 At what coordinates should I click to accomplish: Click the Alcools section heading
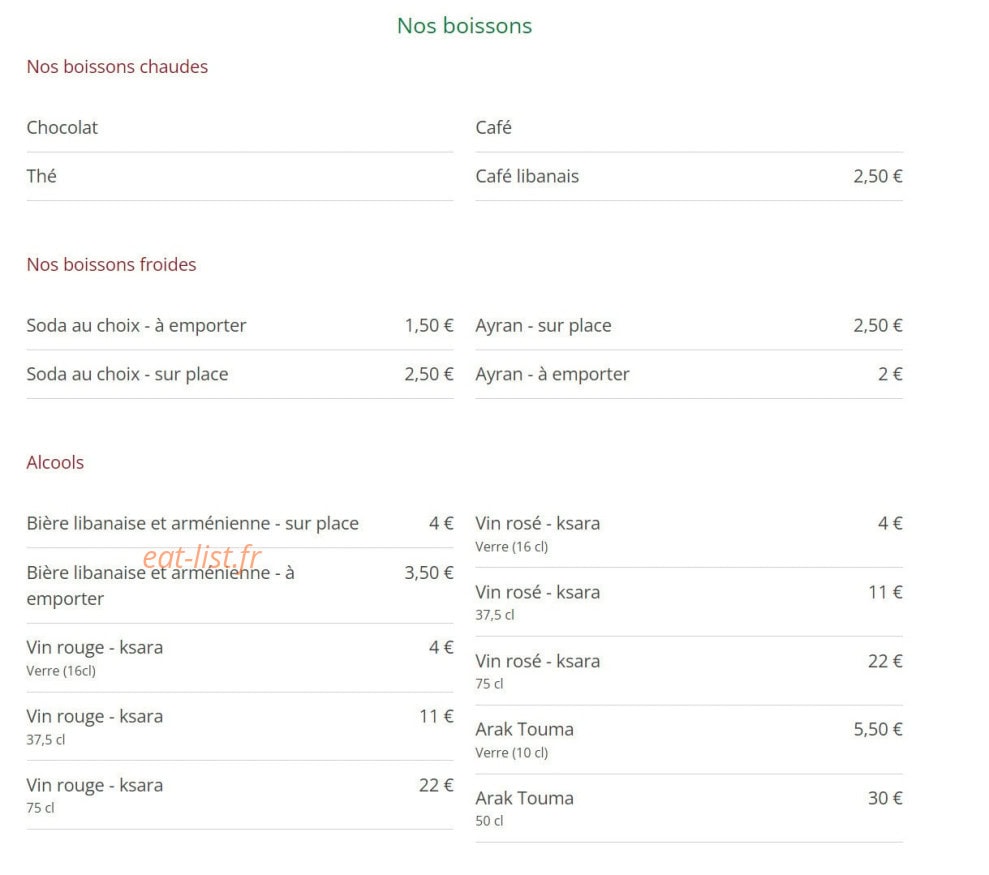(55, 462)
